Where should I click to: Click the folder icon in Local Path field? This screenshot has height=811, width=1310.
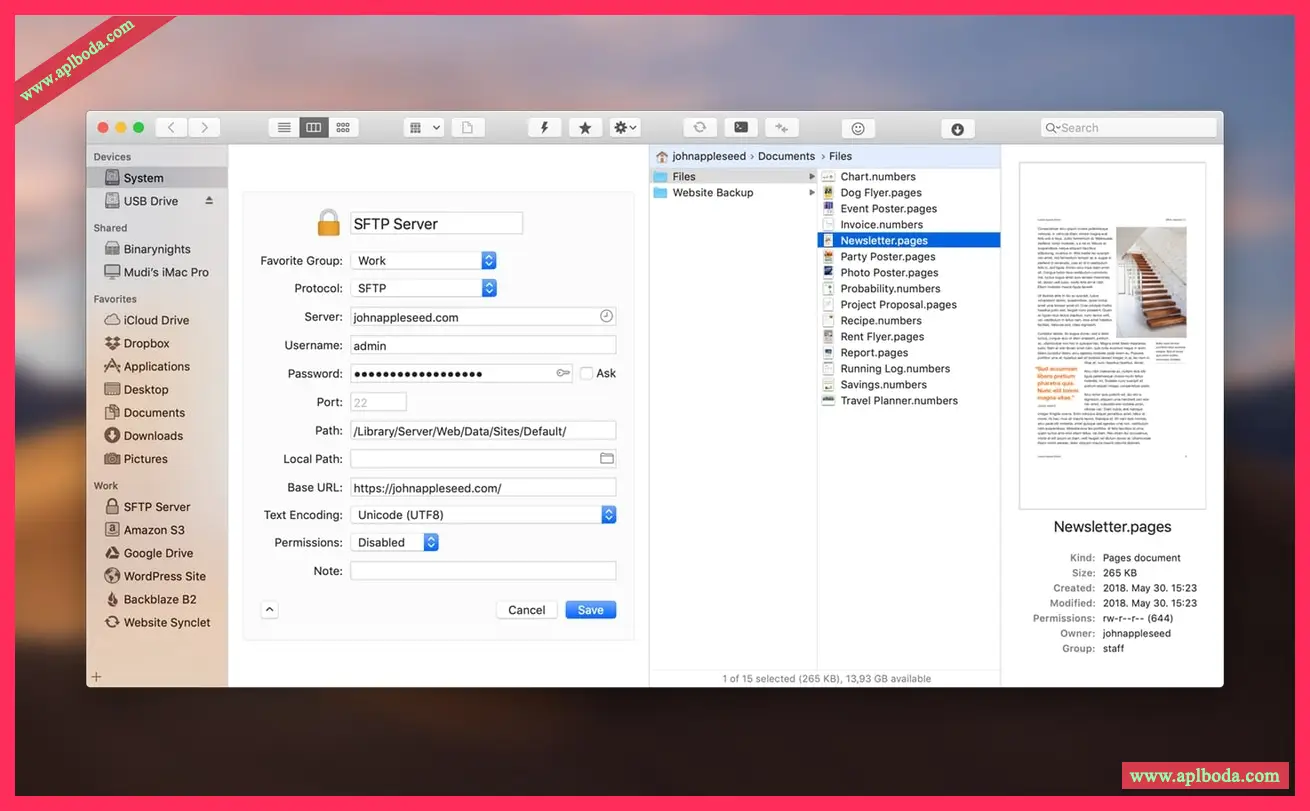(x=606, y=458)
